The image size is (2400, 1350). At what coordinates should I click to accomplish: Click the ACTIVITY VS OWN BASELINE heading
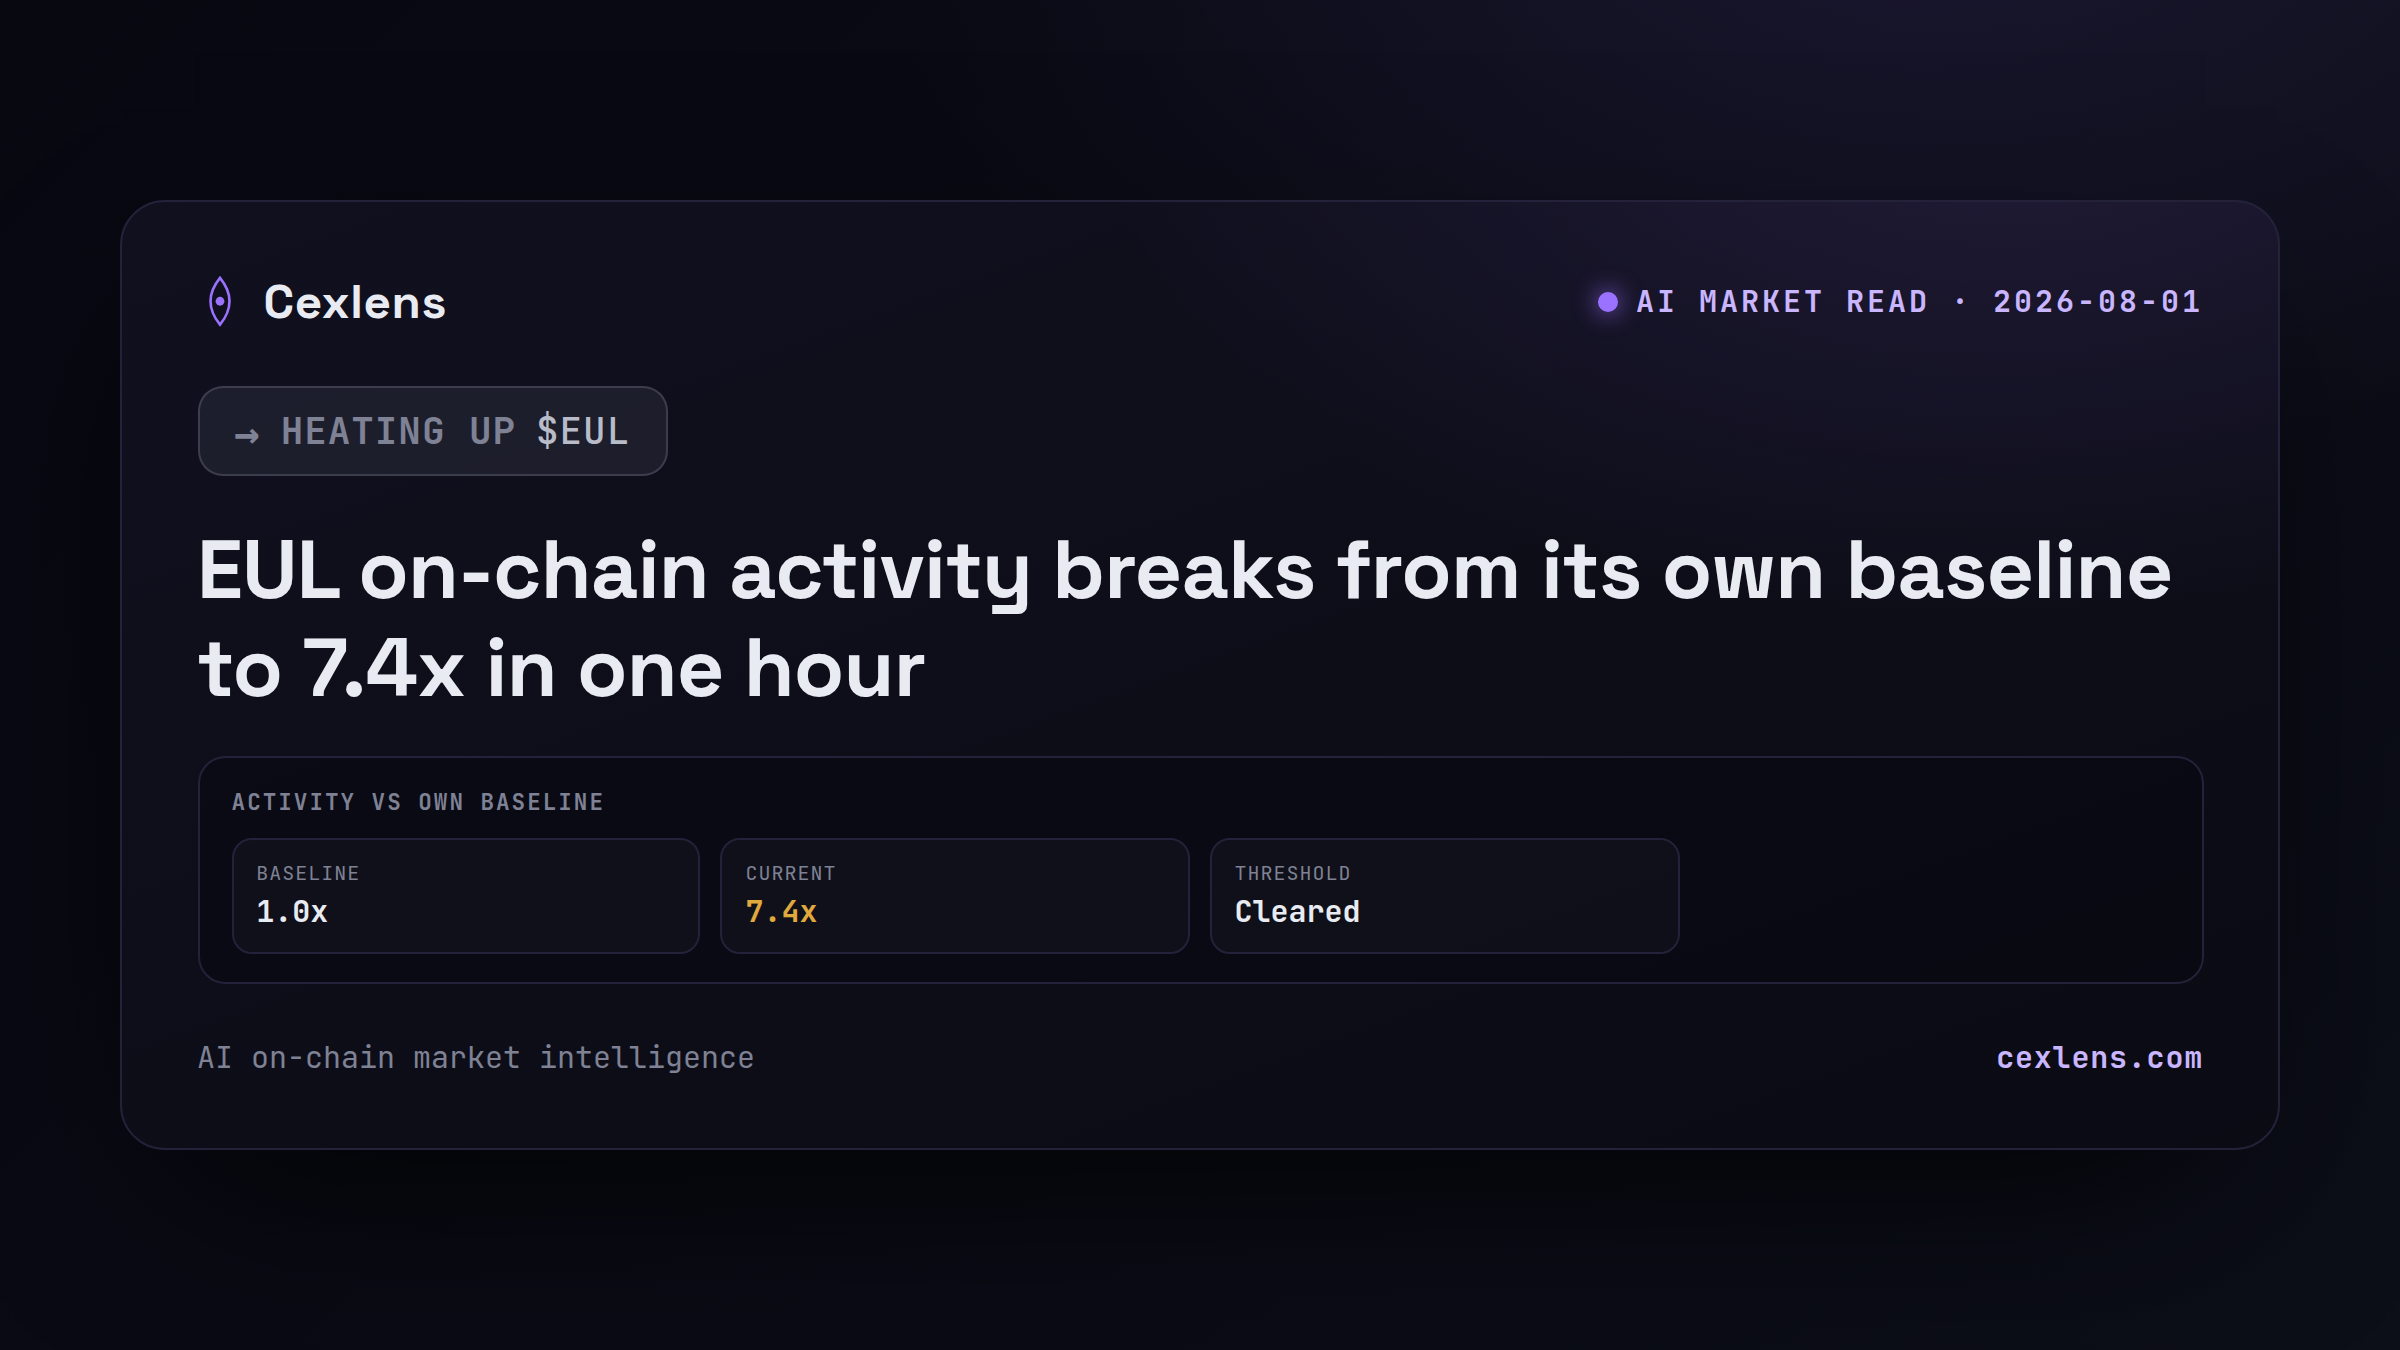(418, 802)
